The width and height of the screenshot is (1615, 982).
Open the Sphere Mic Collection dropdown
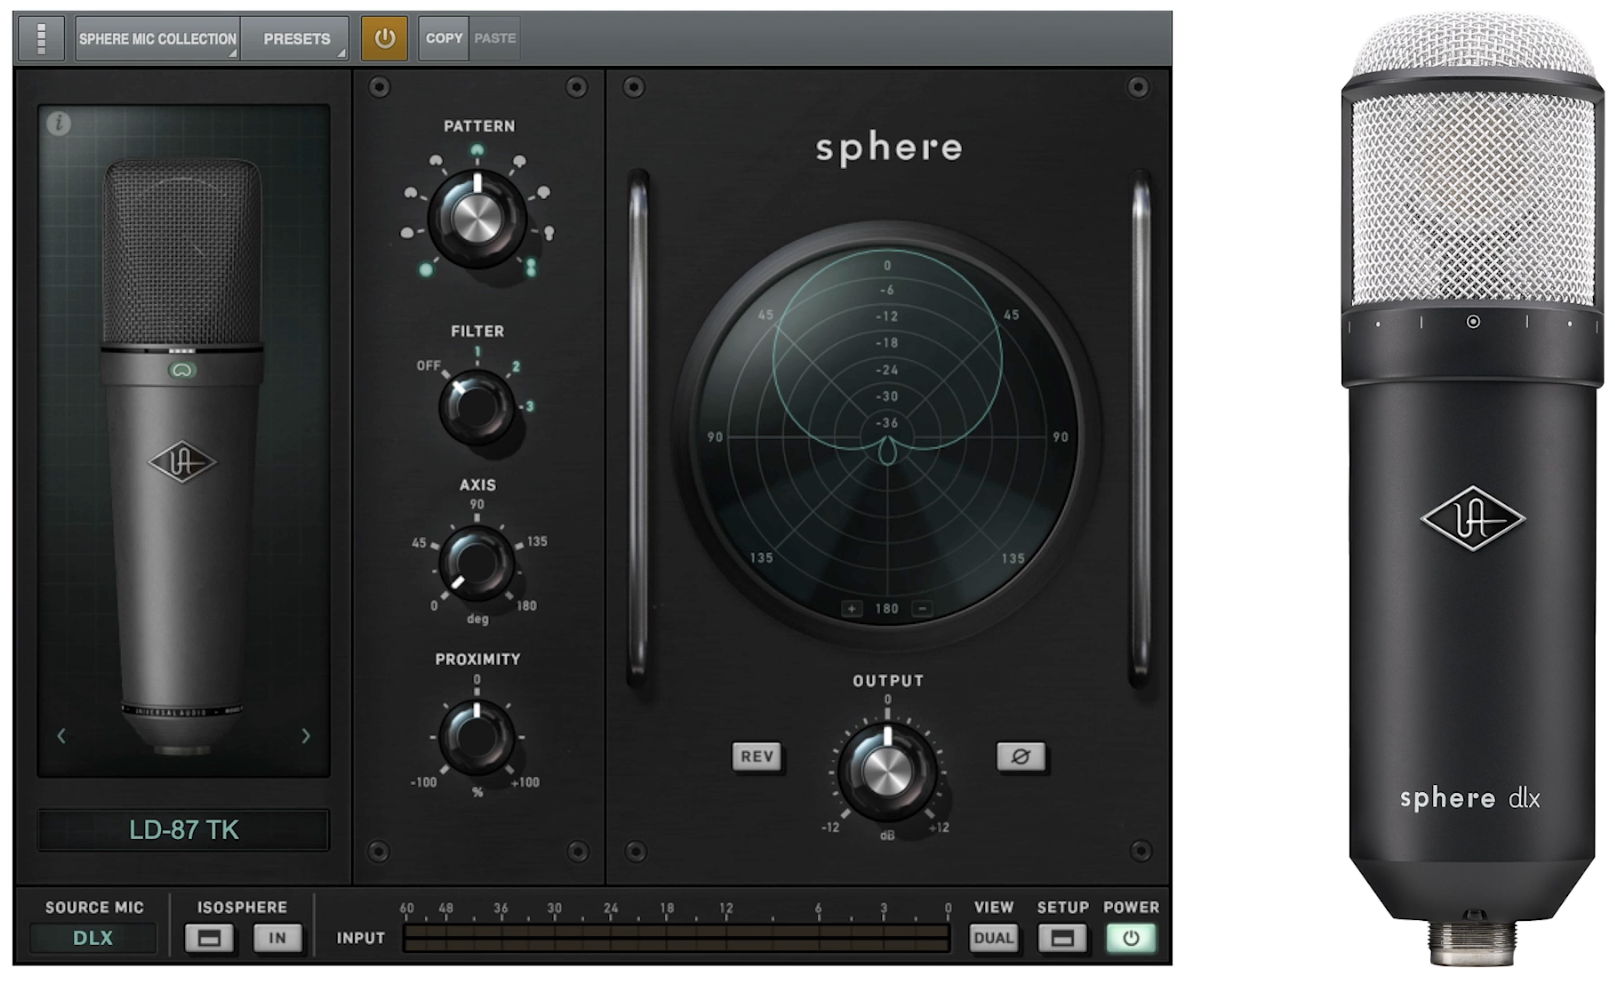(x=157, y=38)
